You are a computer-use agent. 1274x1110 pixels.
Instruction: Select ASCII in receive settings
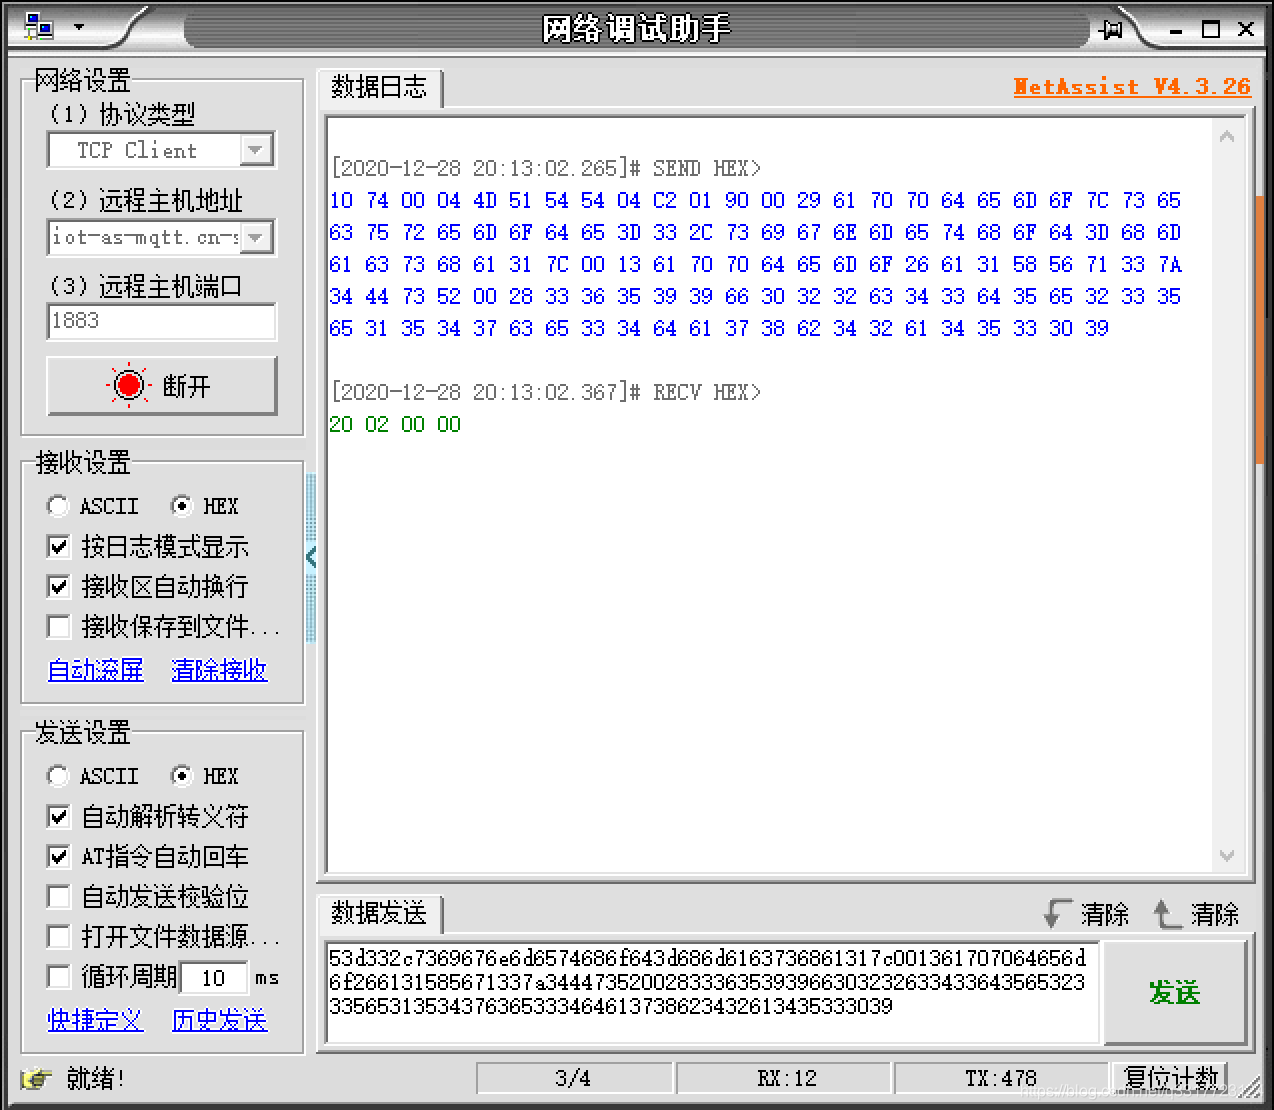click(x=93, y=506)
